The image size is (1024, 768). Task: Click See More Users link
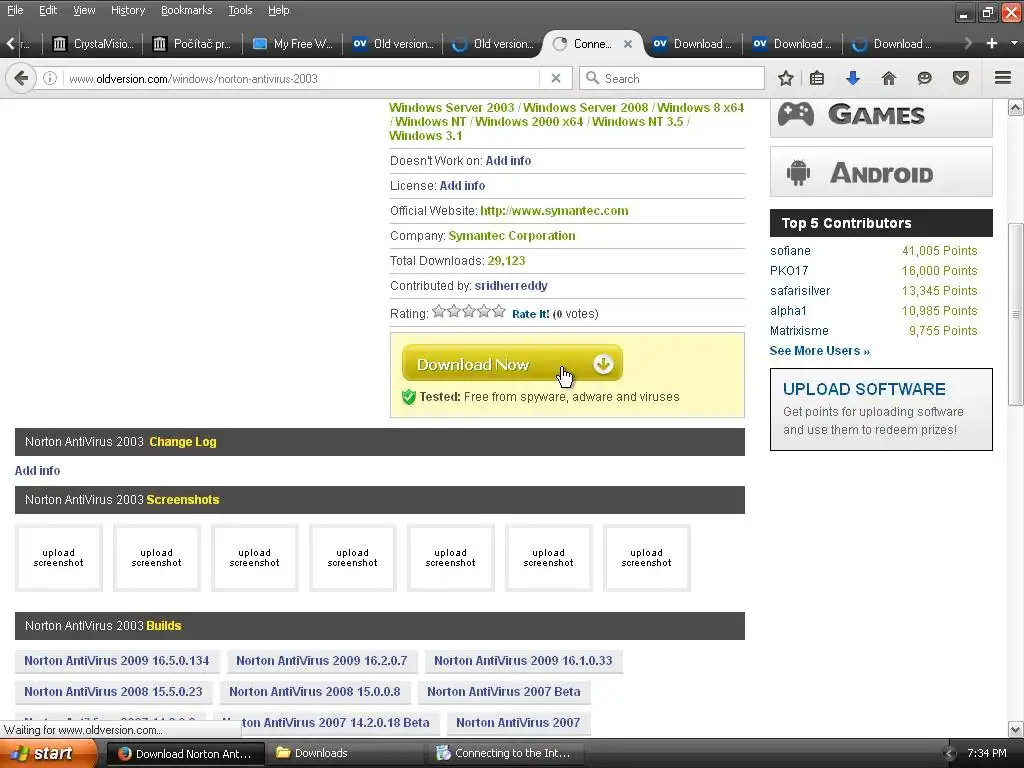coord(819,351)
